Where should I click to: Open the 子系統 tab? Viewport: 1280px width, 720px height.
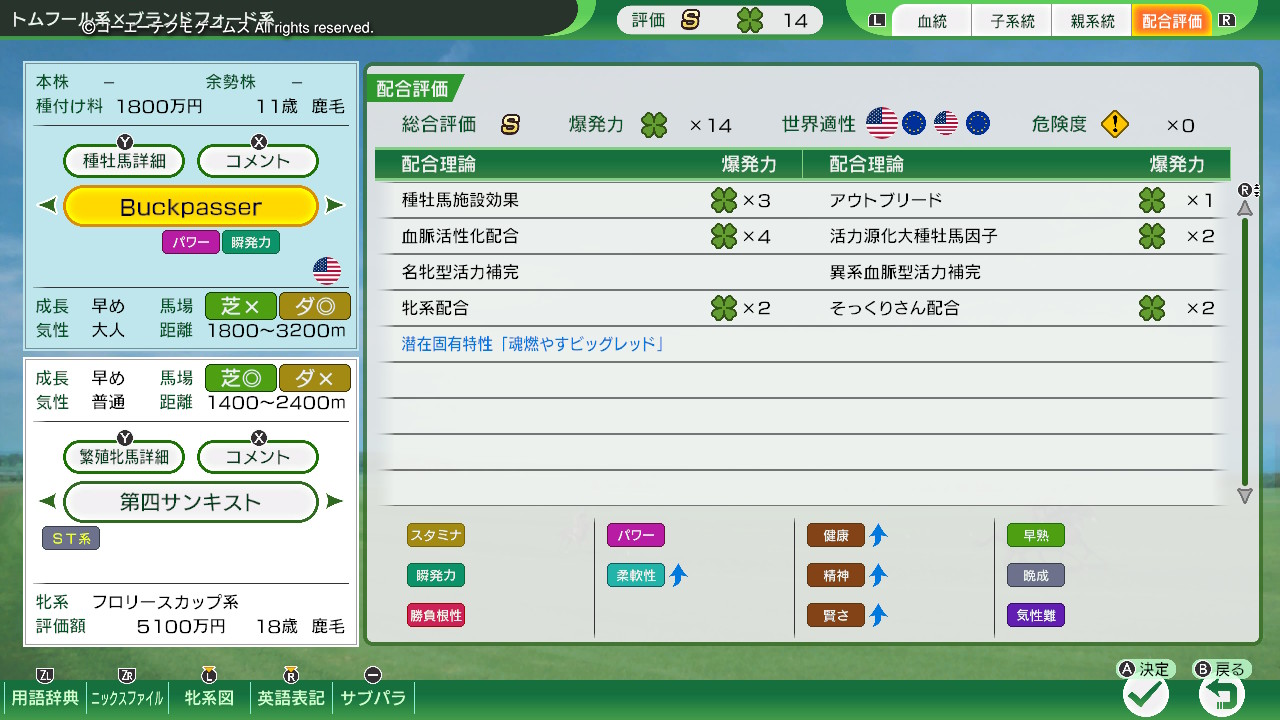coord(1012,21)
